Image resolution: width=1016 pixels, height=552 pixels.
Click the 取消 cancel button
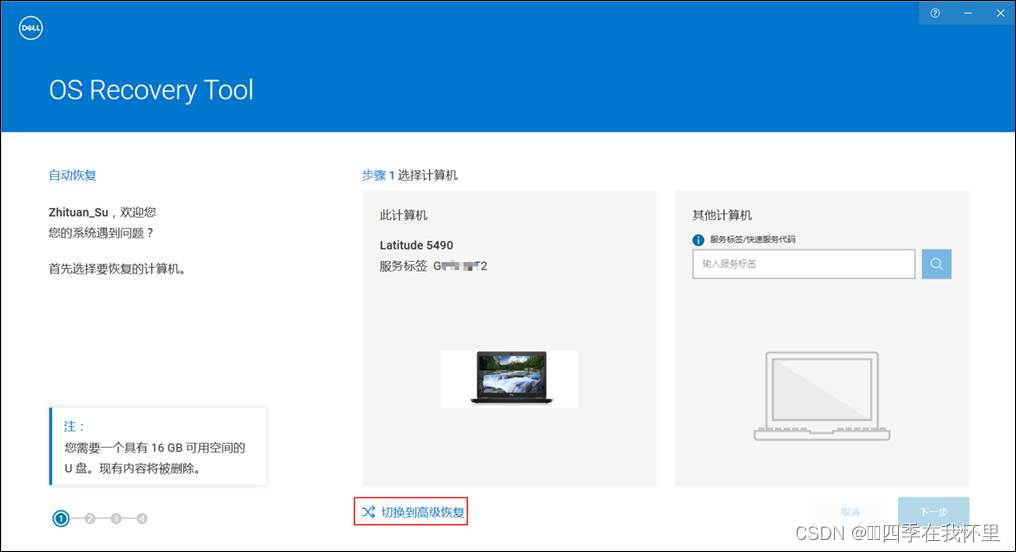(850, 512)
